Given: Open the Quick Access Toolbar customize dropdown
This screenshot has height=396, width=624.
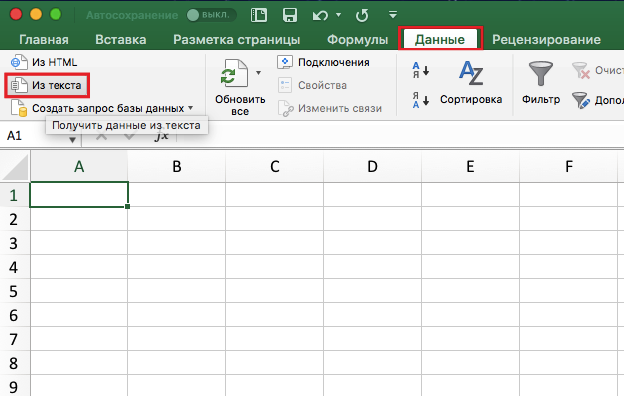Looking at the screenshot, I should (393, 15).
